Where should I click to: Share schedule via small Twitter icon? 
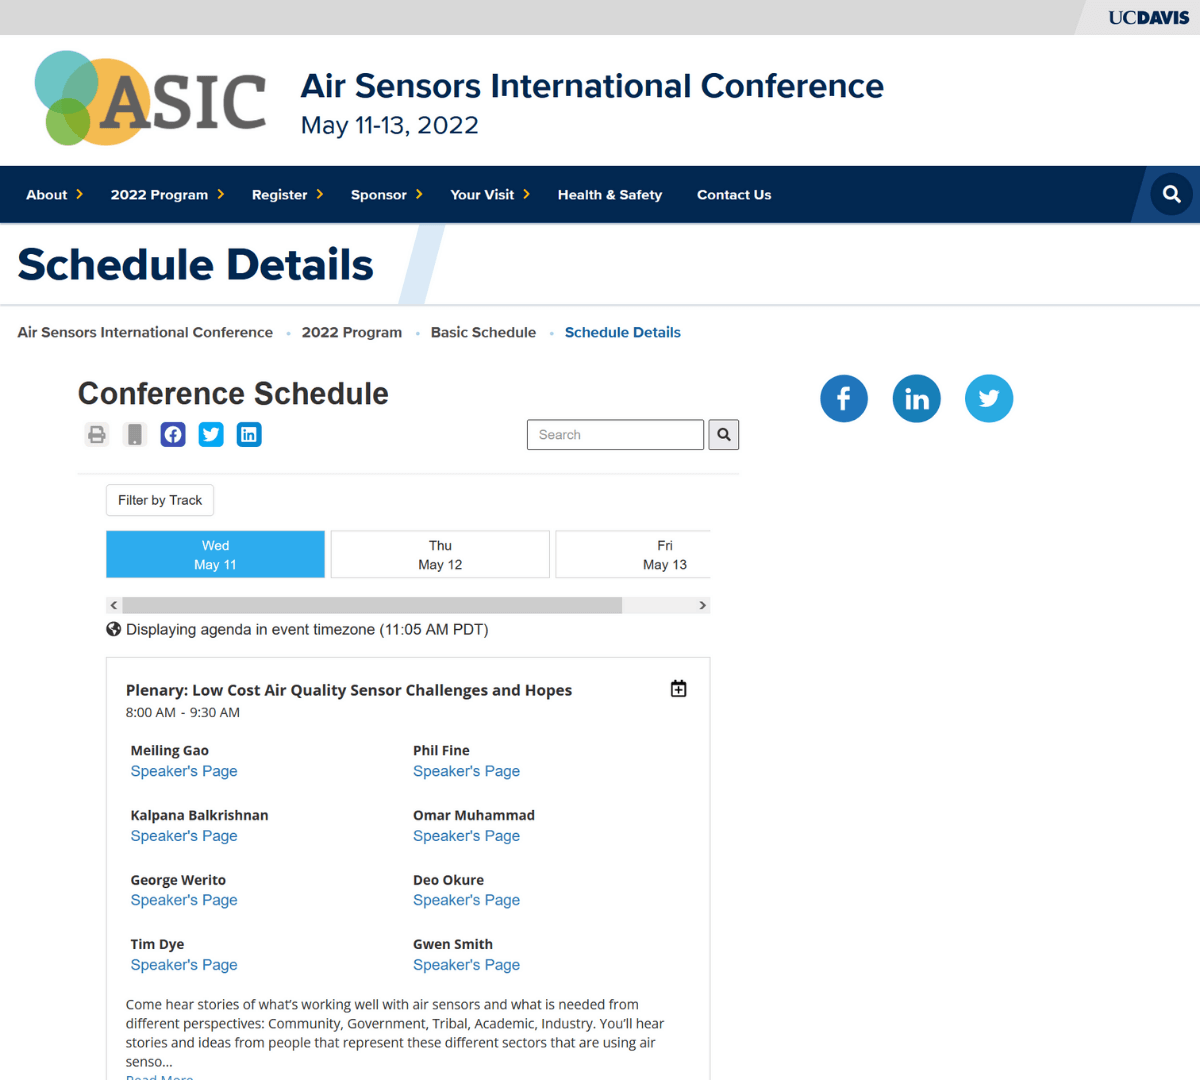[x=211, y=434]
